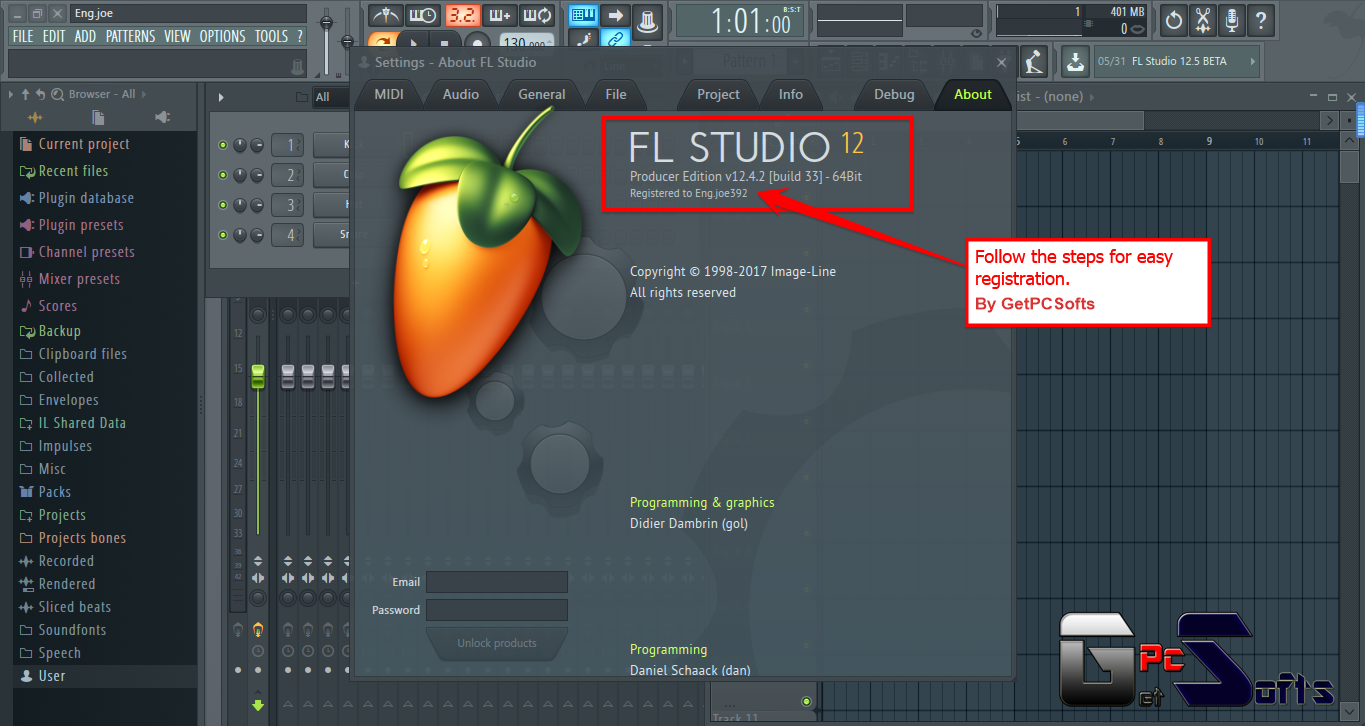Mute channel 4 green LED
1365x726 pixels.
(223, 236)
